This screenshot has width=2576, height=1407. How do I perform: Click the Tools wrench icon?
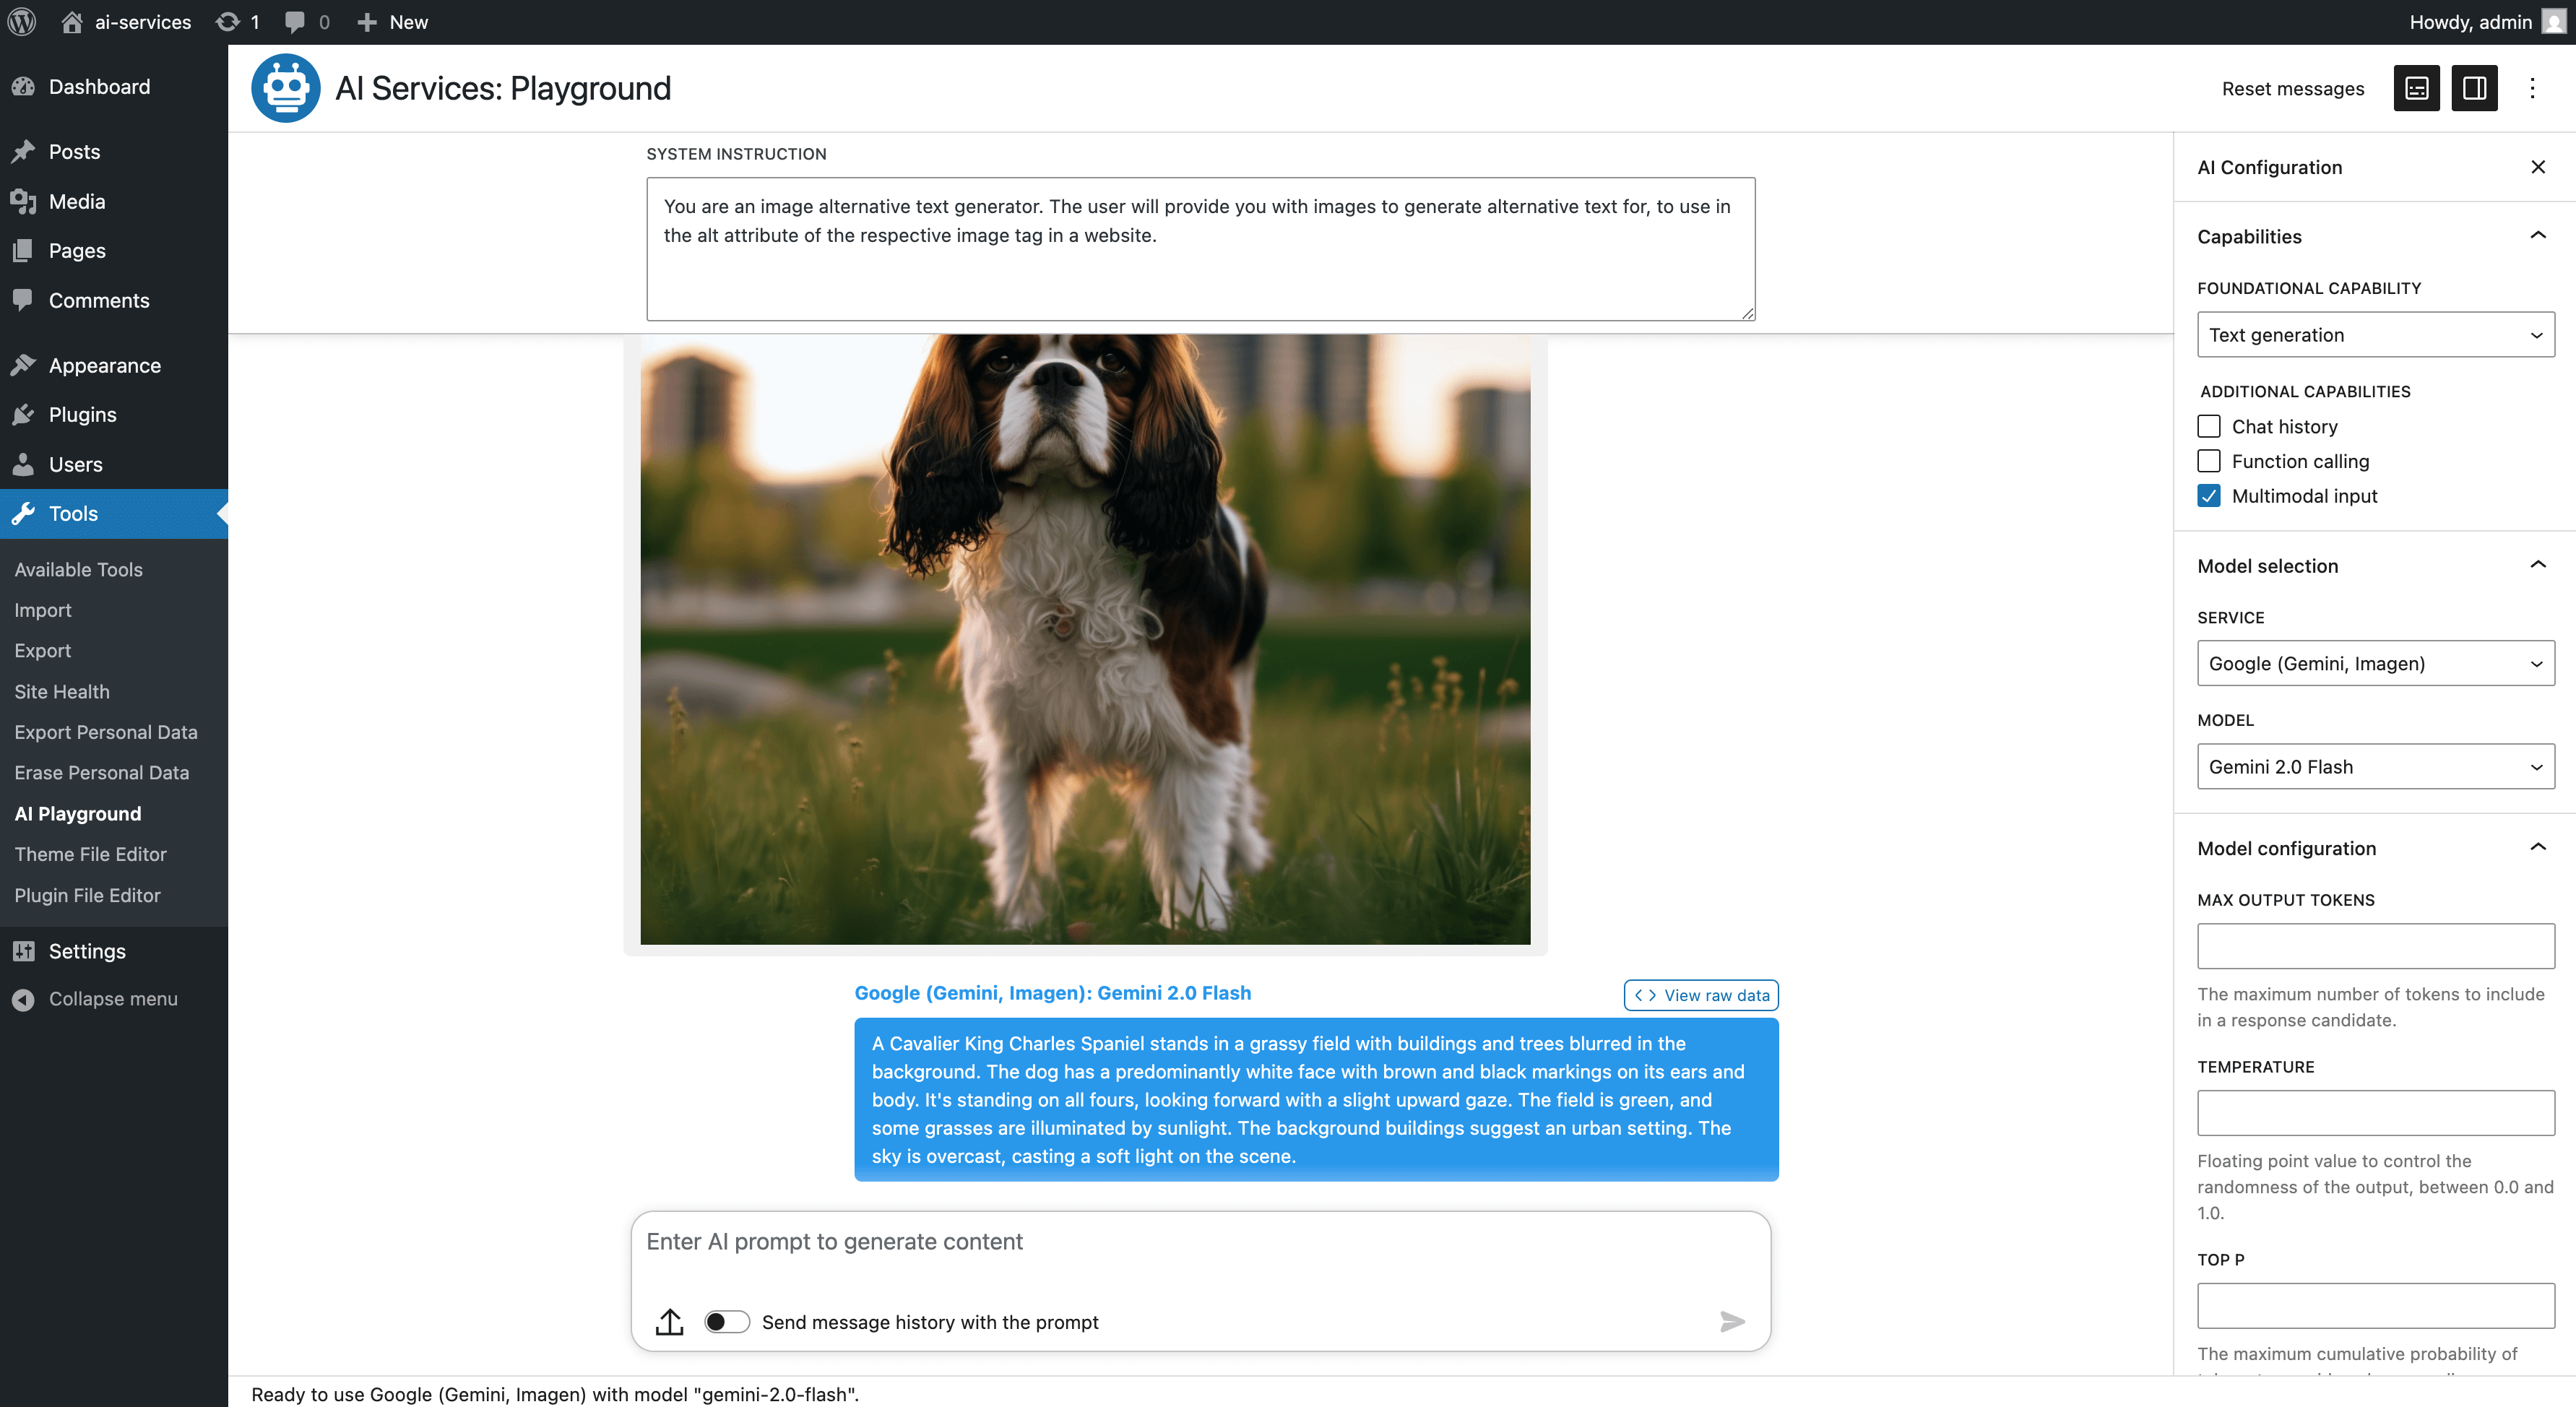click(23, 513)
